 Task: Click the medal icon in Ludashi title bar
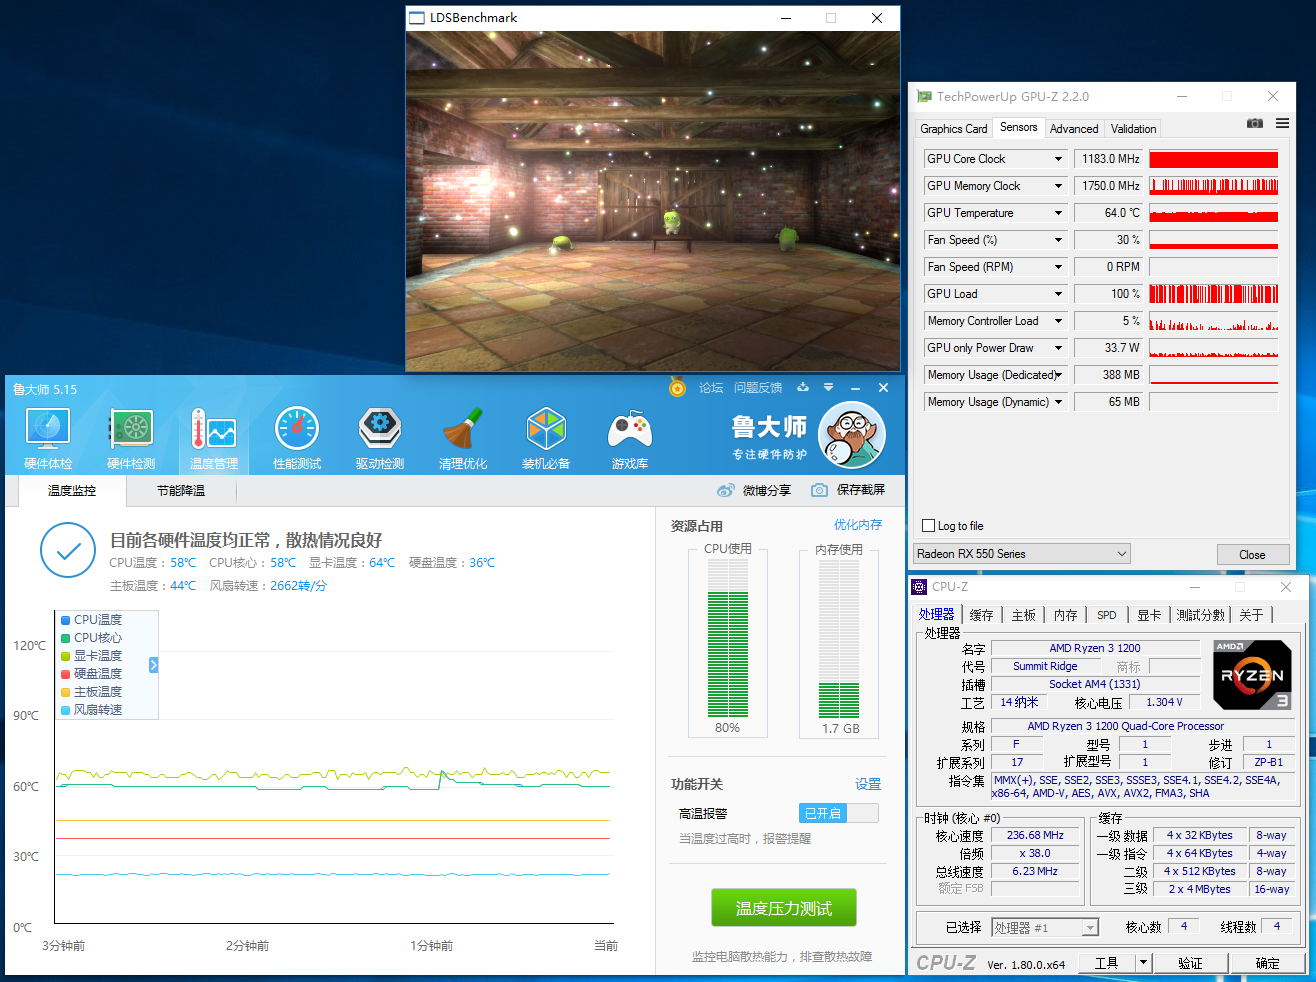coord(677,387)
